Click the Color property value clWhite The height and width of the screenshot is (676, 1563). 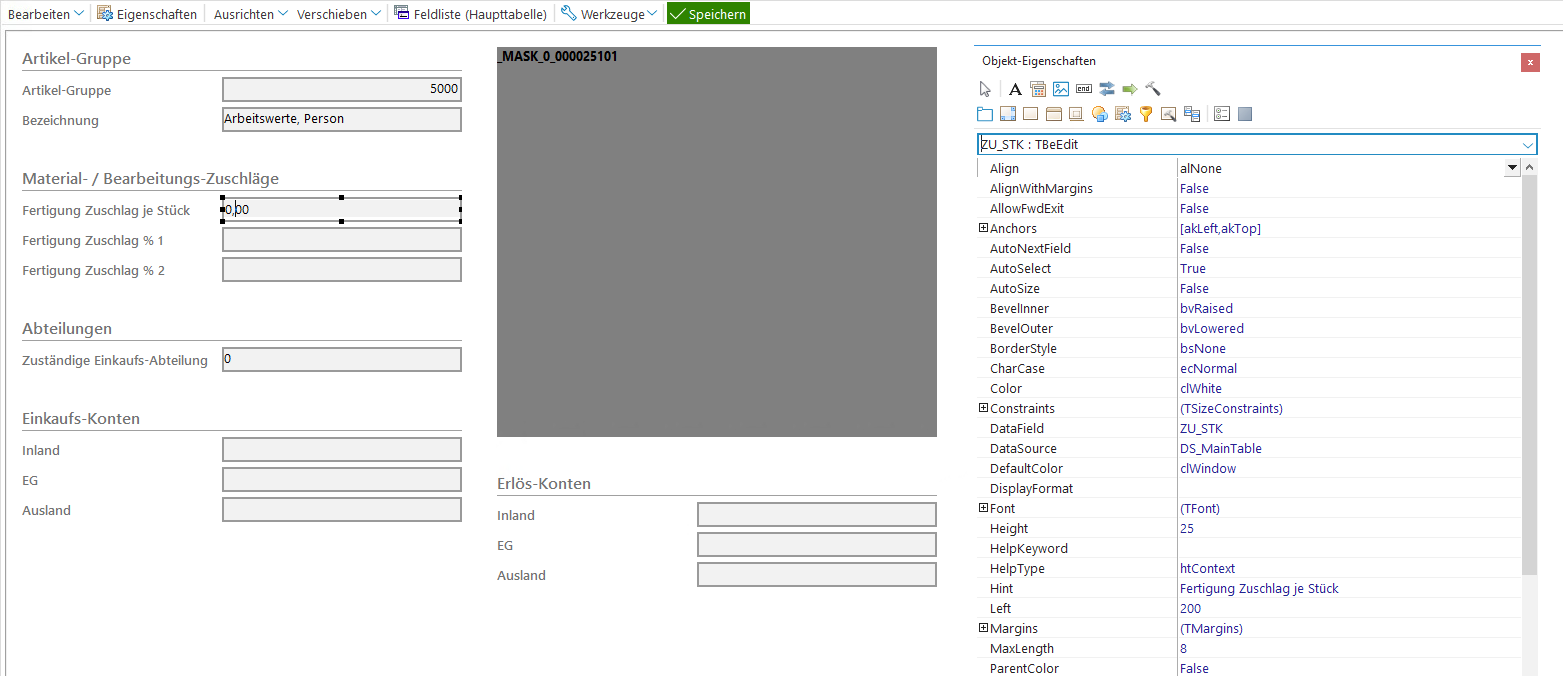1200,388
